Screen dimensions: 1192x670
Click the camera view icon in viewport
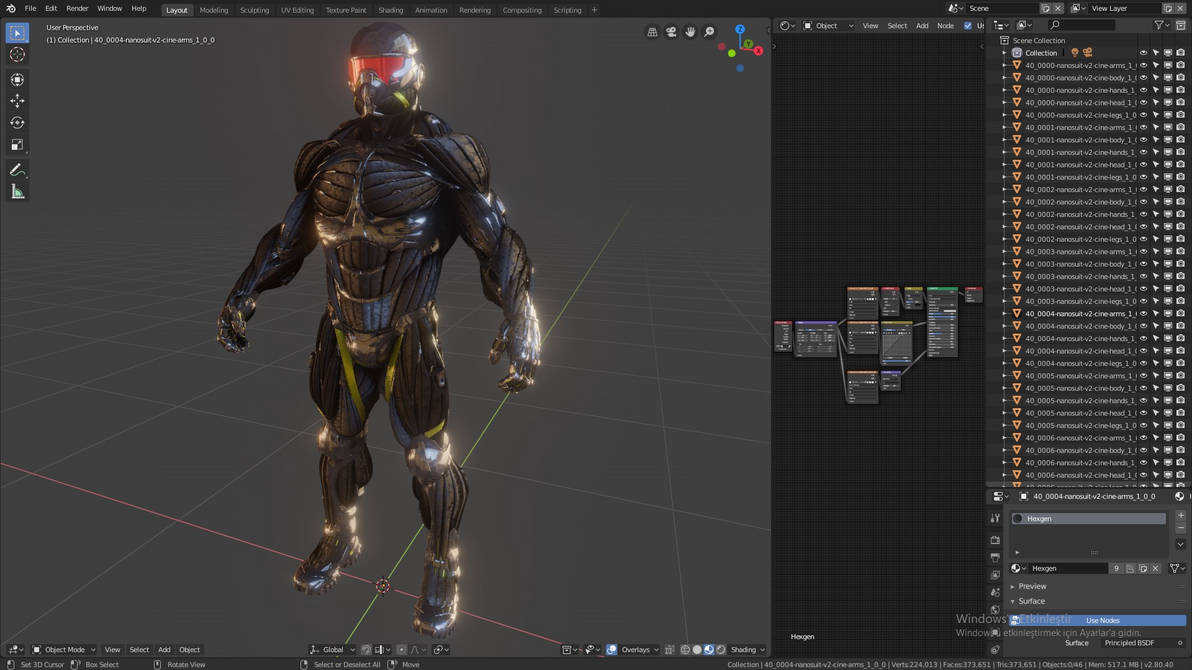pyautogui.click(x=671, y=32)
